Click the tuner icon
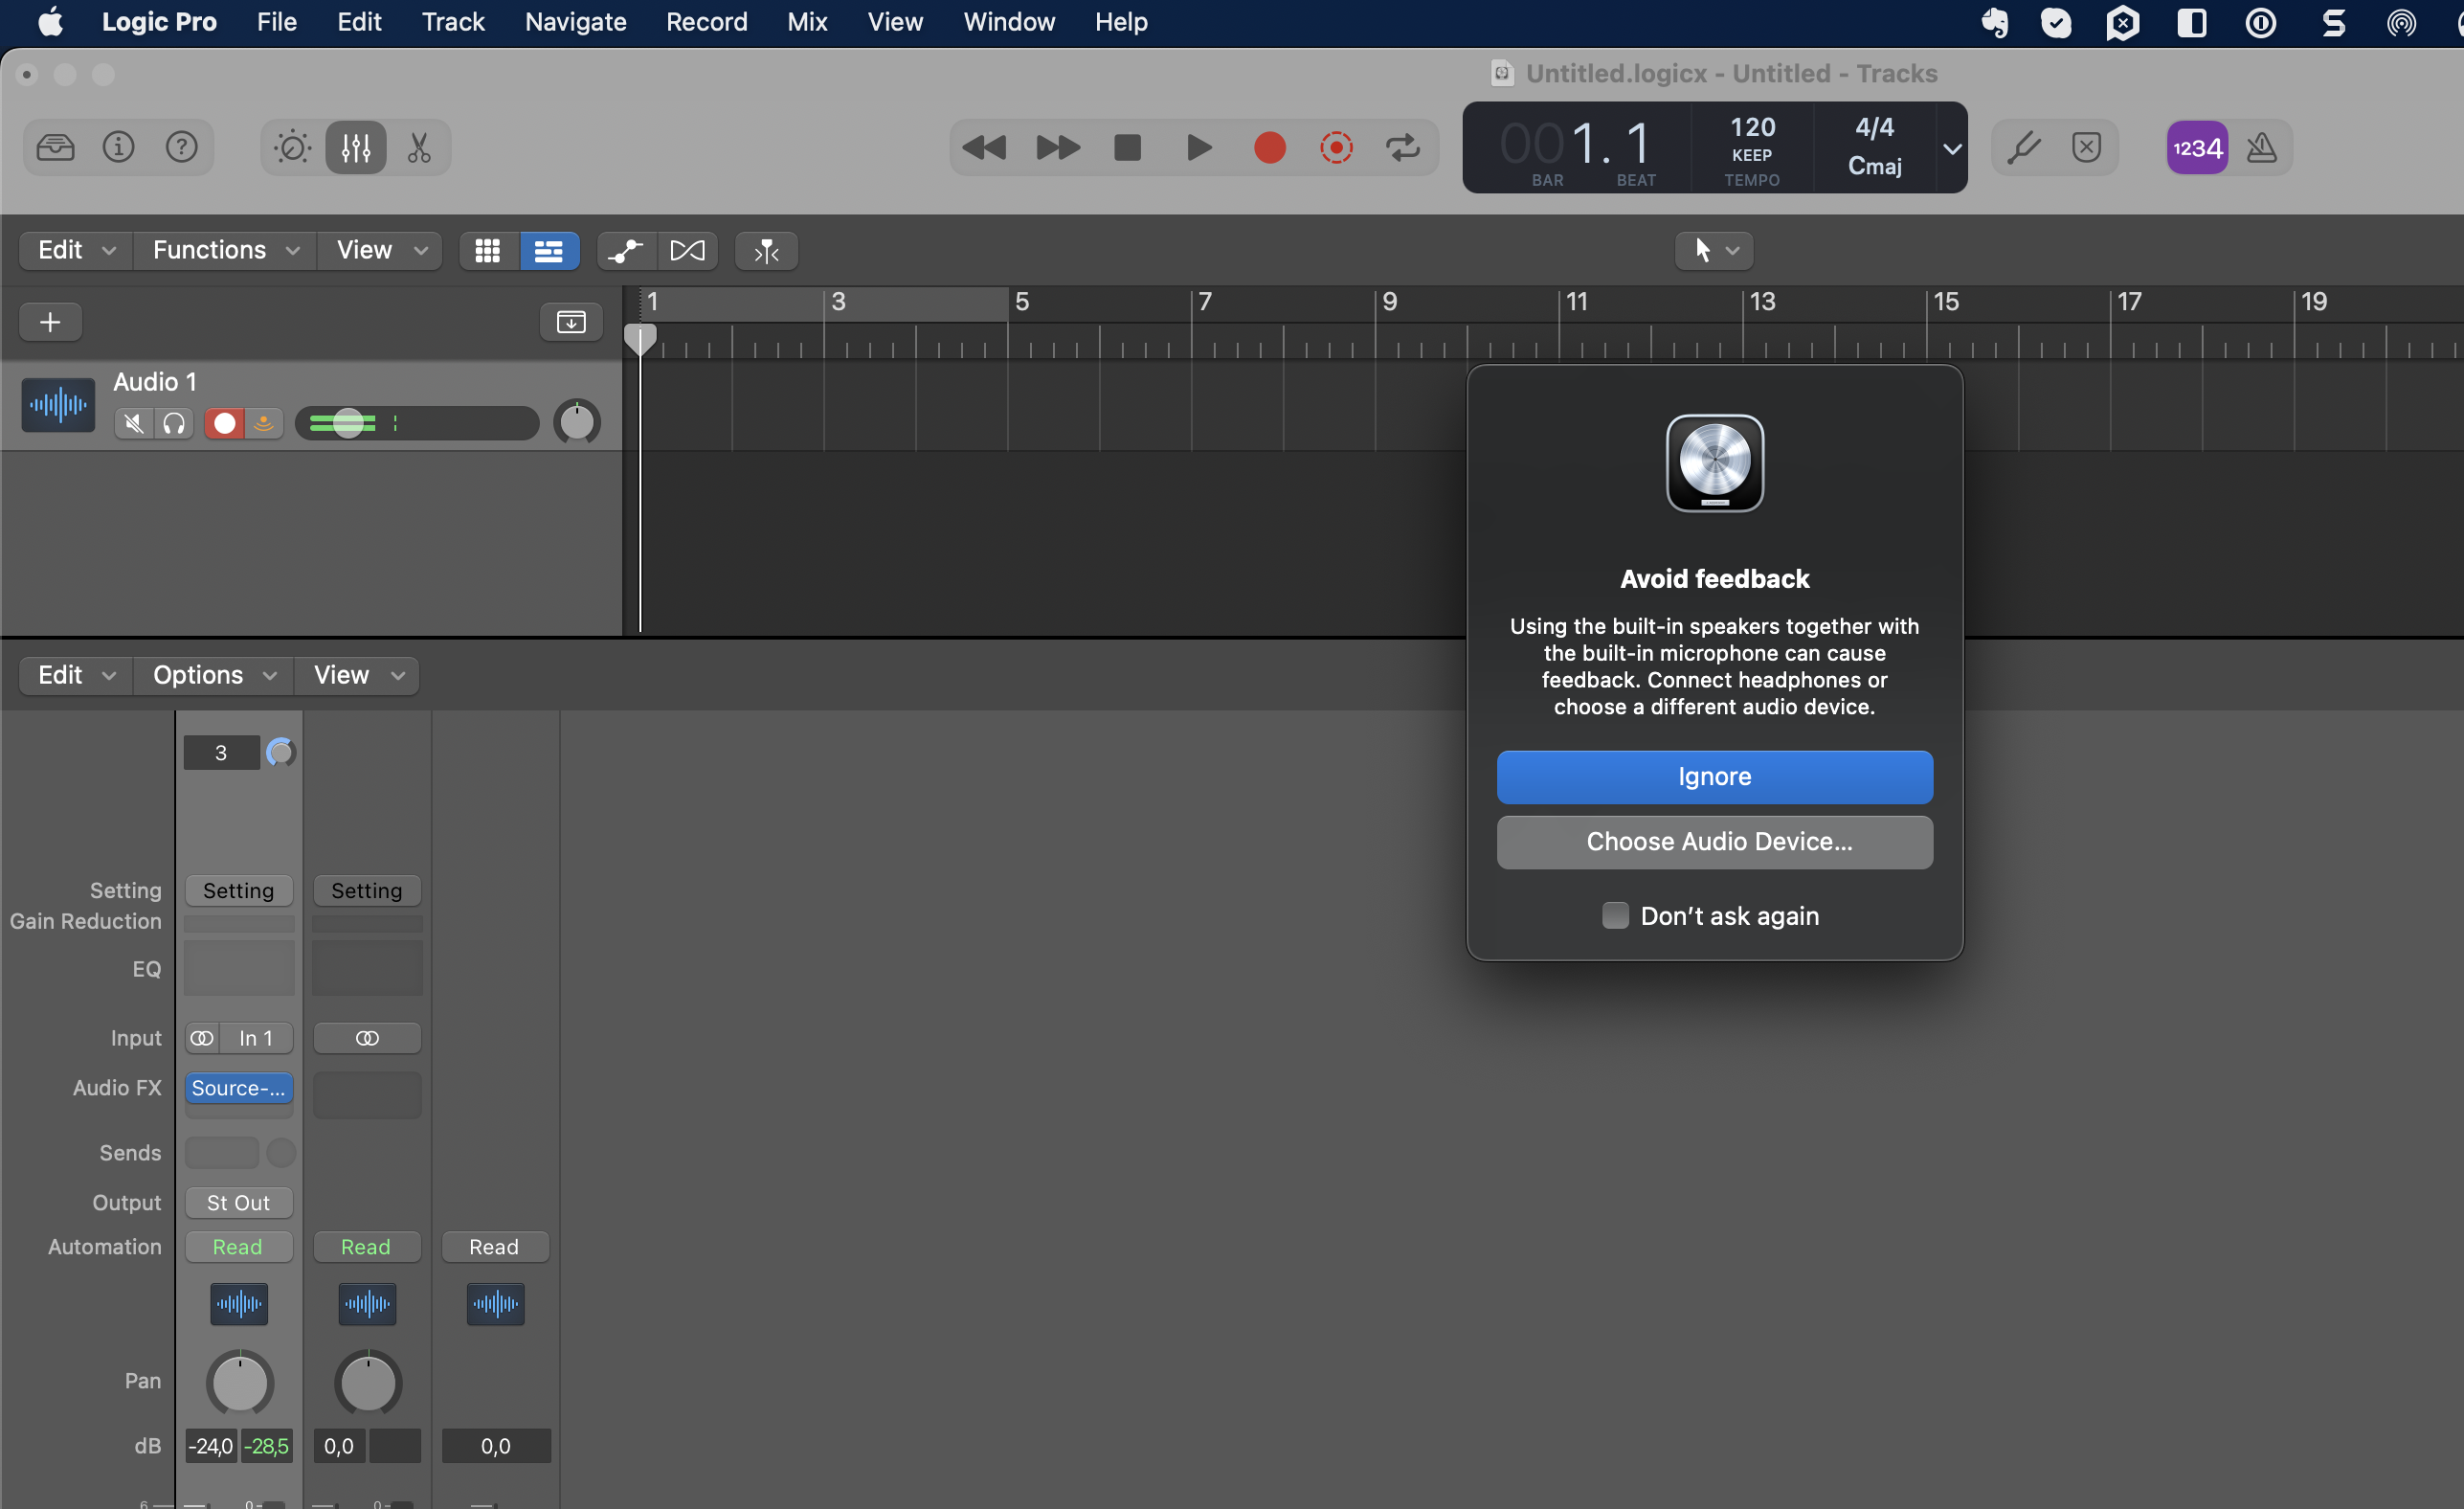2464x1509 pixels. click(x=2024, y=148)
